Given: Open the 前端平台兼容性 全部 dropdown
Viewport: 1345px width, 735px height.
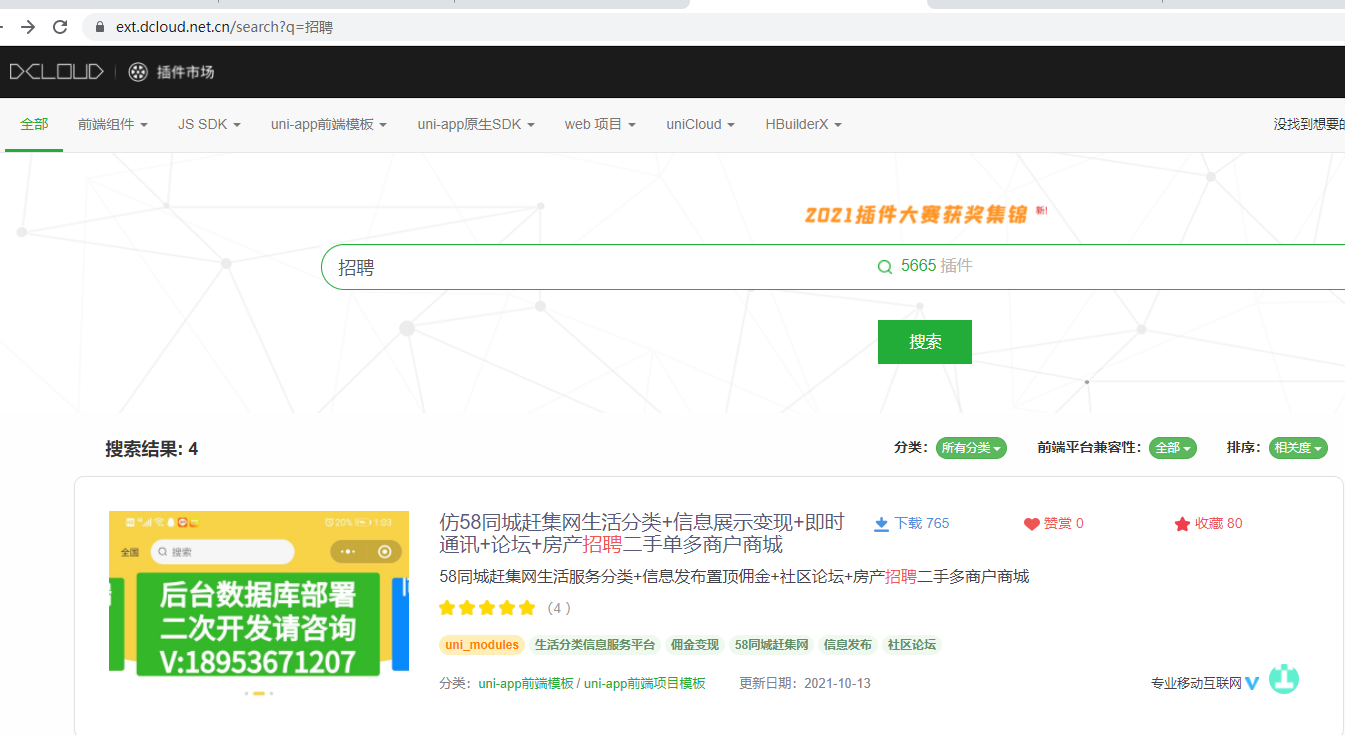Looking at the screenshot, I should click(1173, 448).
